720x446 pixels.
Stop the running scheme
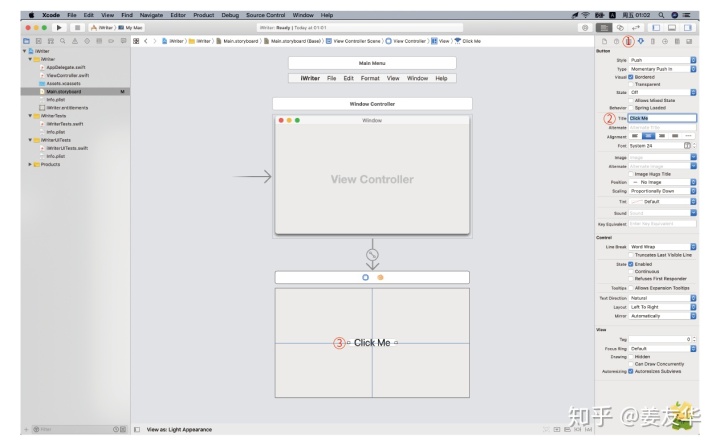[77, 28]
